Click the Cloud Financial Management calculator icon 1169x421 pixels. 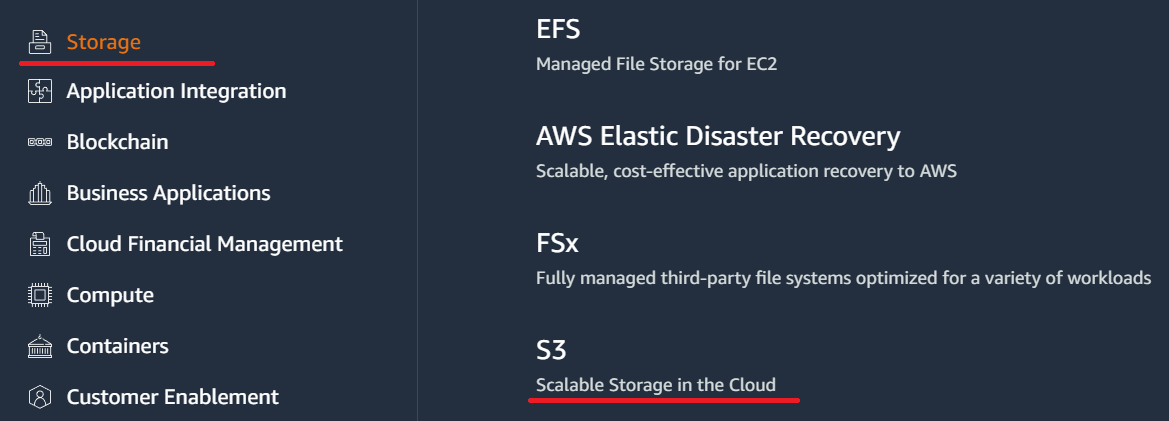(x=40, y=244)
